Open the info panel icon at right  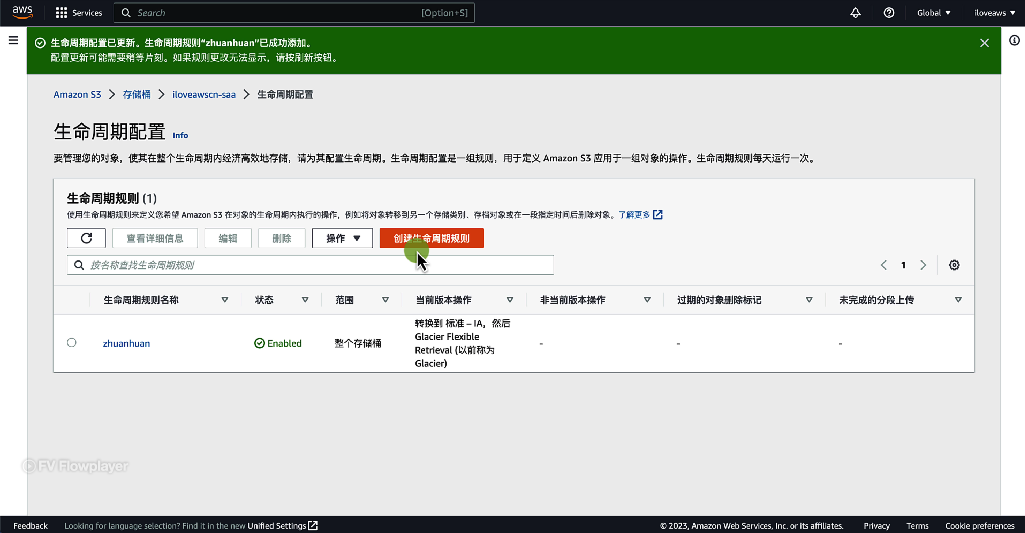(x=1014, y=41)
